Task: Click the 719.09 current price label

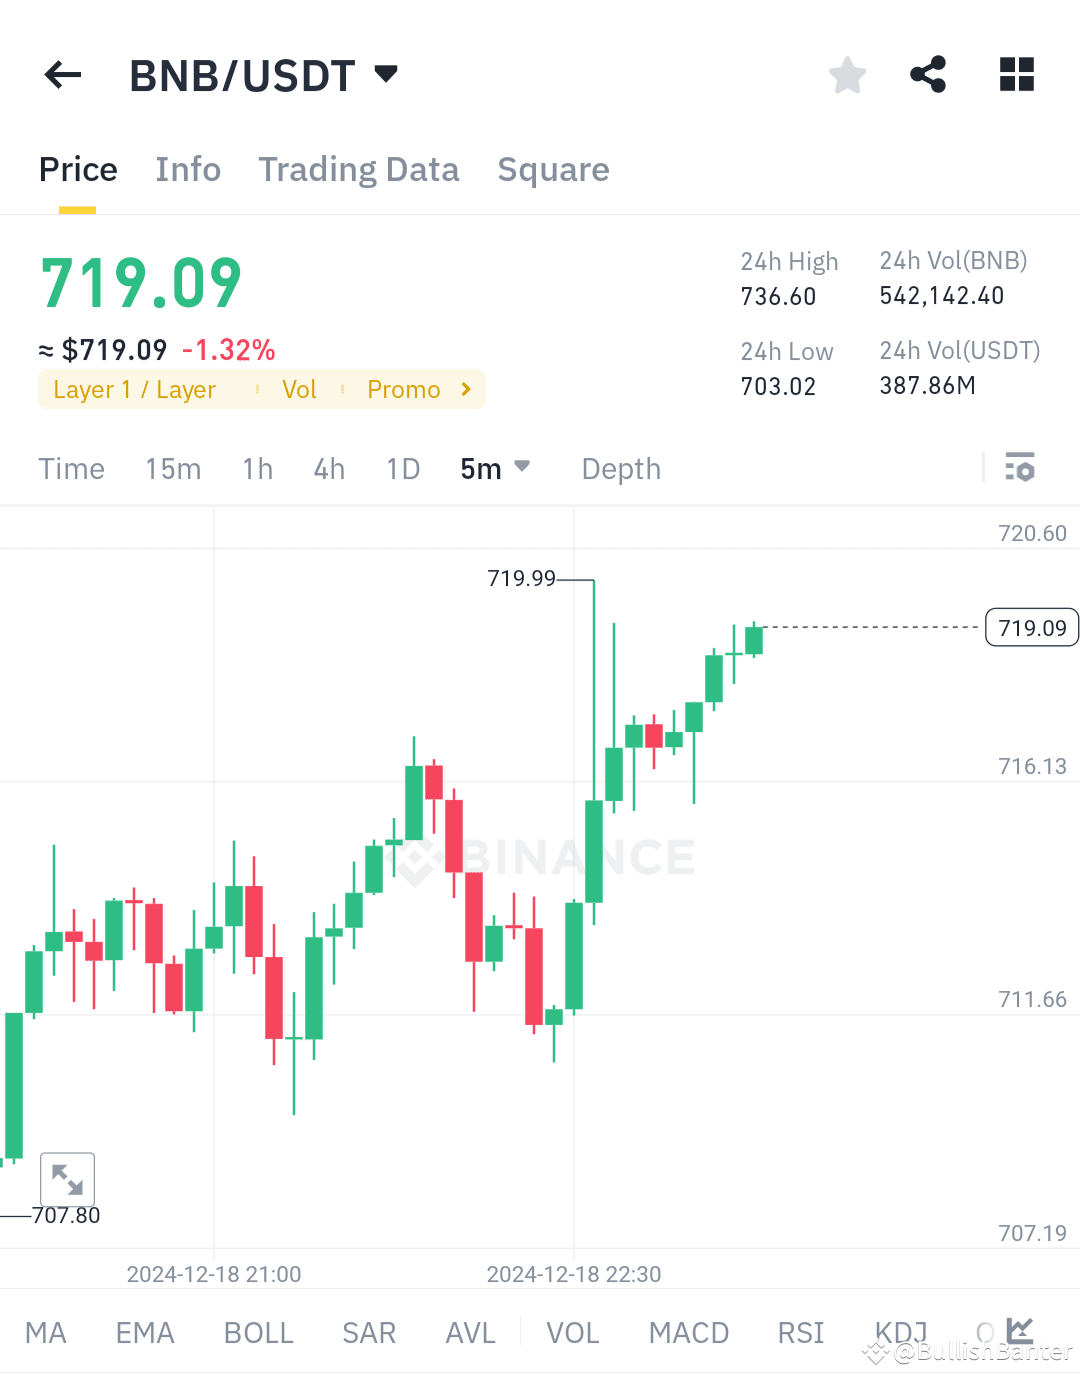Action: coord(1031,627)
